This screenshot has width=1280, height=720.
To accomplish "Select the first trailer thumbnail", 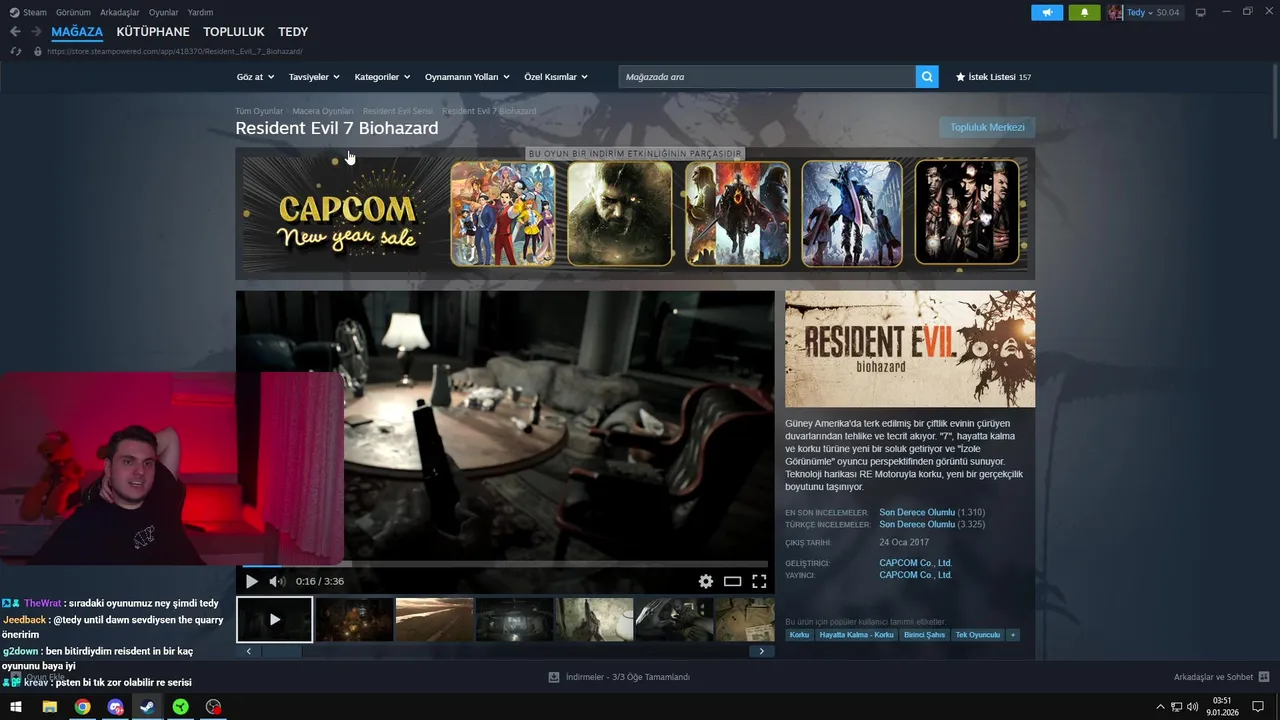I will coord(275,620).
